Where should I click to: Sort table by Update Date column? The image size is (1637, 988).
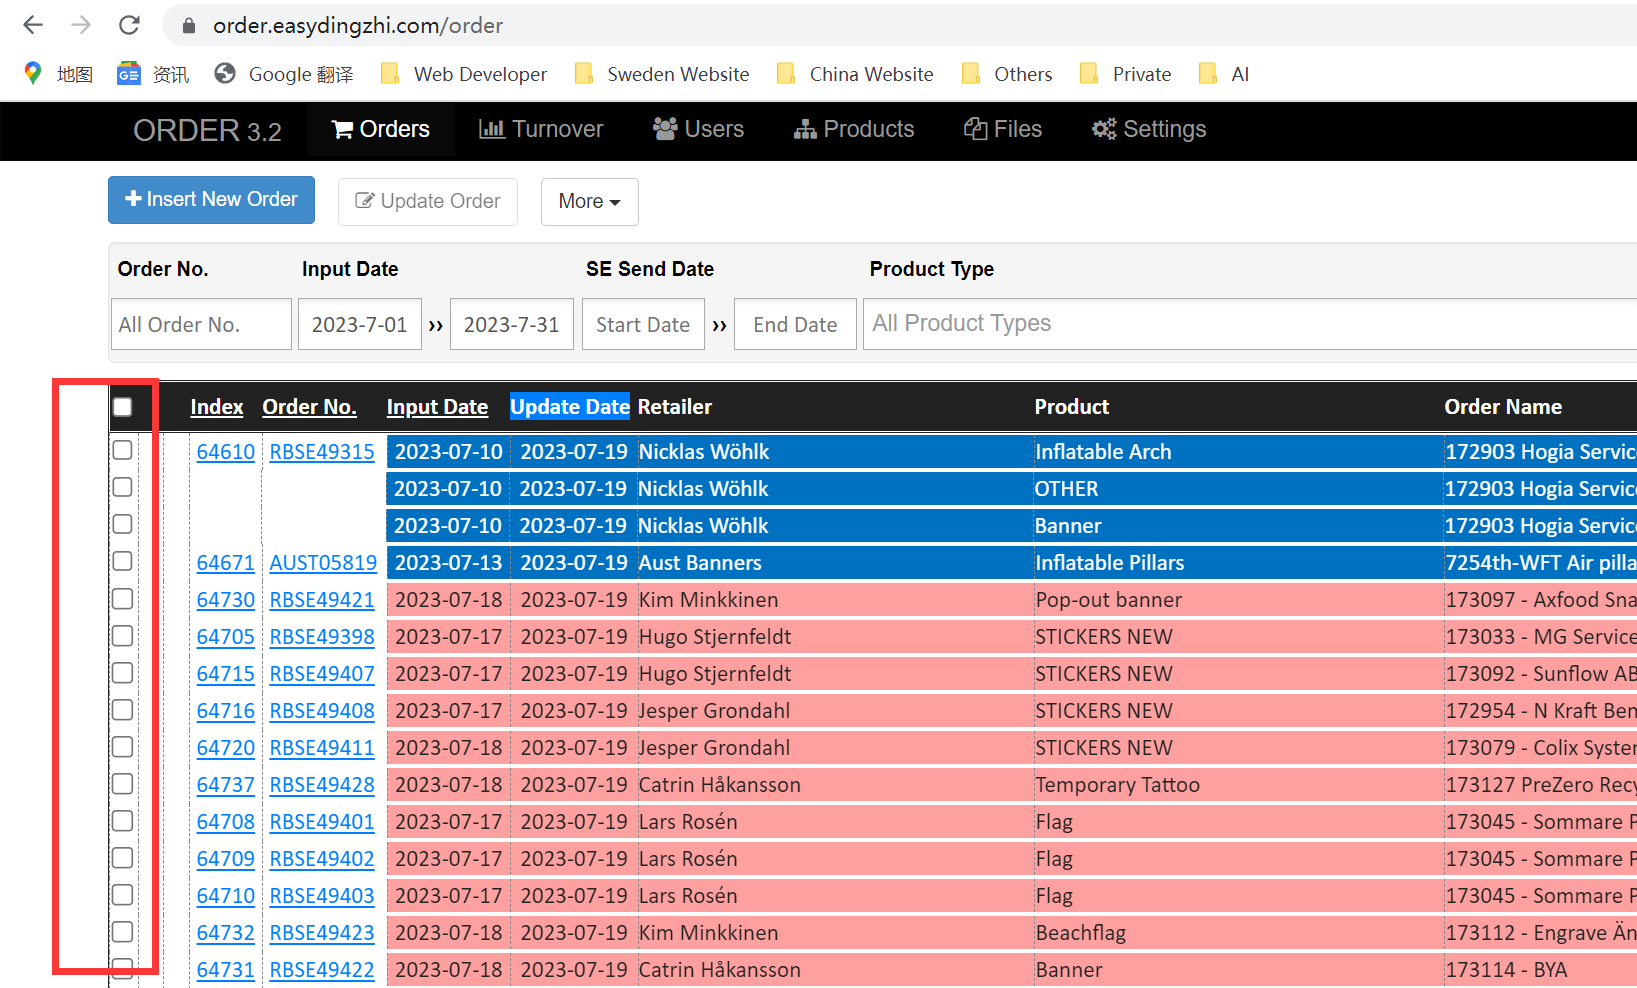[x=569, y=407]
